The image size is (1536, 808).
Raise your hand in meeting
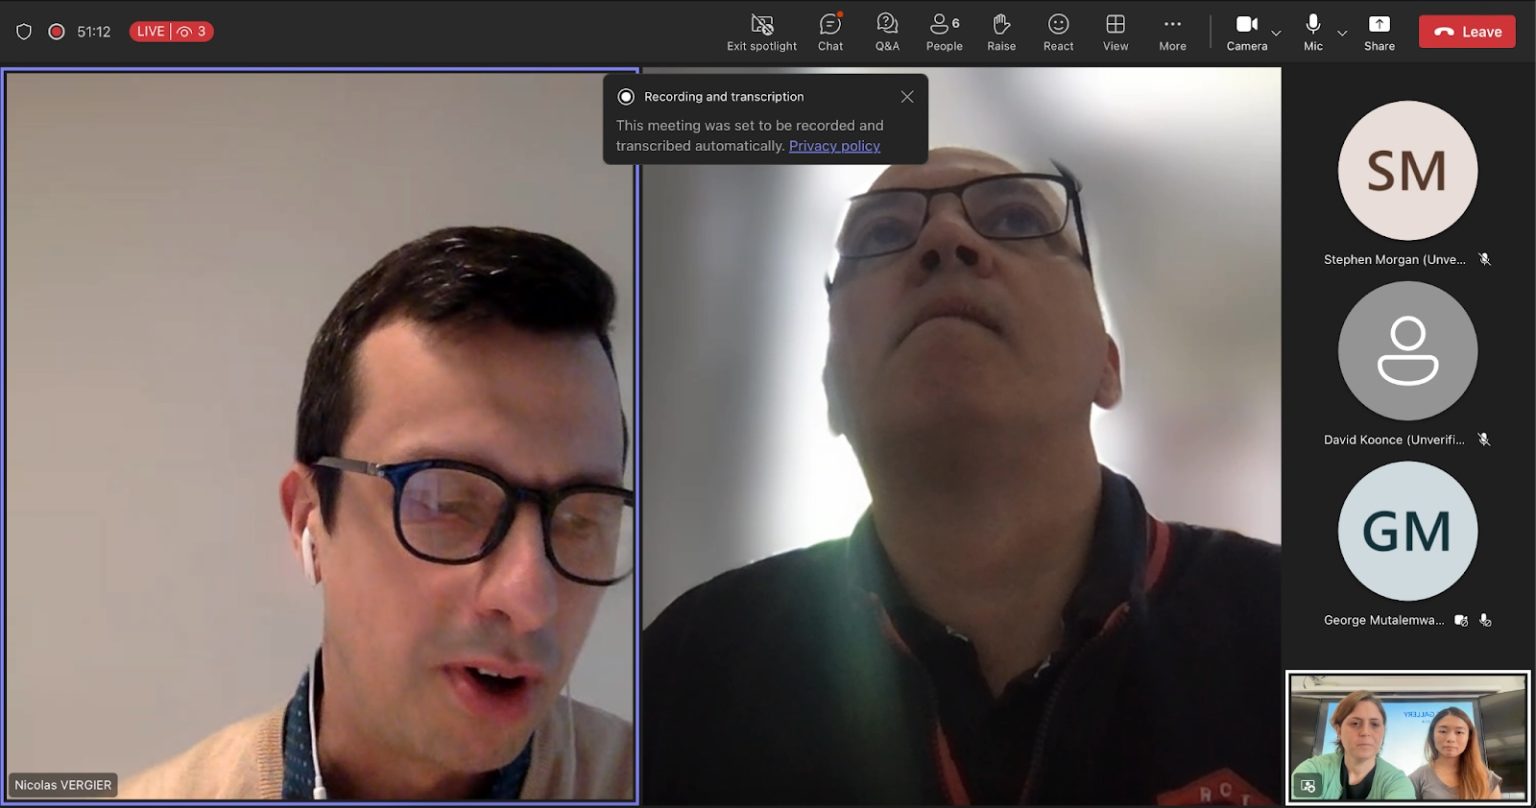pyautogui.click(x=1001, y=31)
